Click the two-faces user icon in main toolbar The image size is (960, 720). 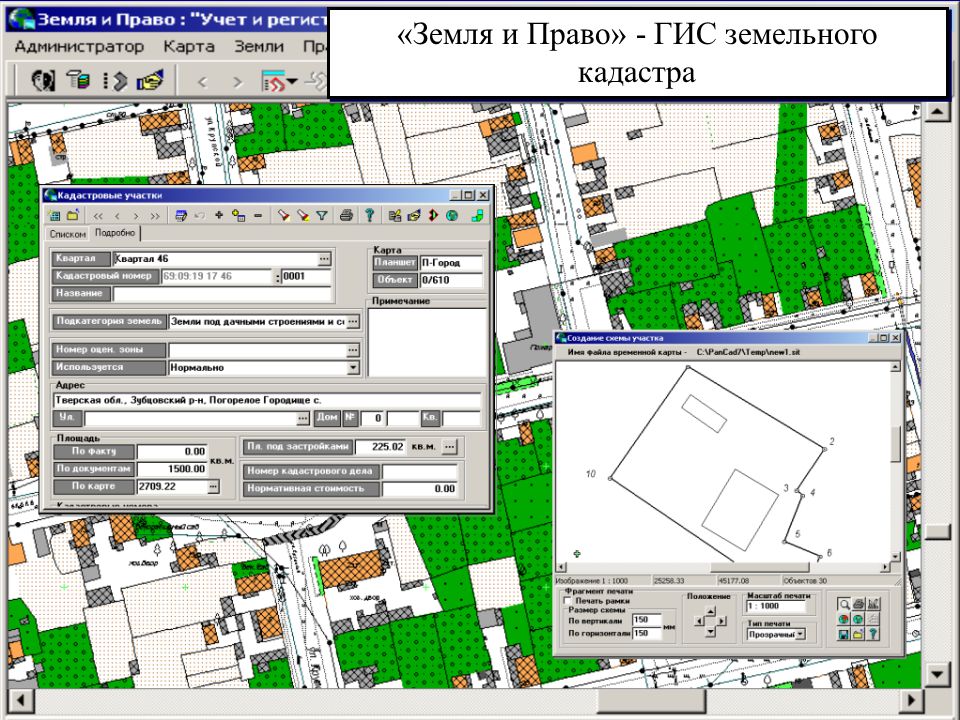tap(43, 80)
